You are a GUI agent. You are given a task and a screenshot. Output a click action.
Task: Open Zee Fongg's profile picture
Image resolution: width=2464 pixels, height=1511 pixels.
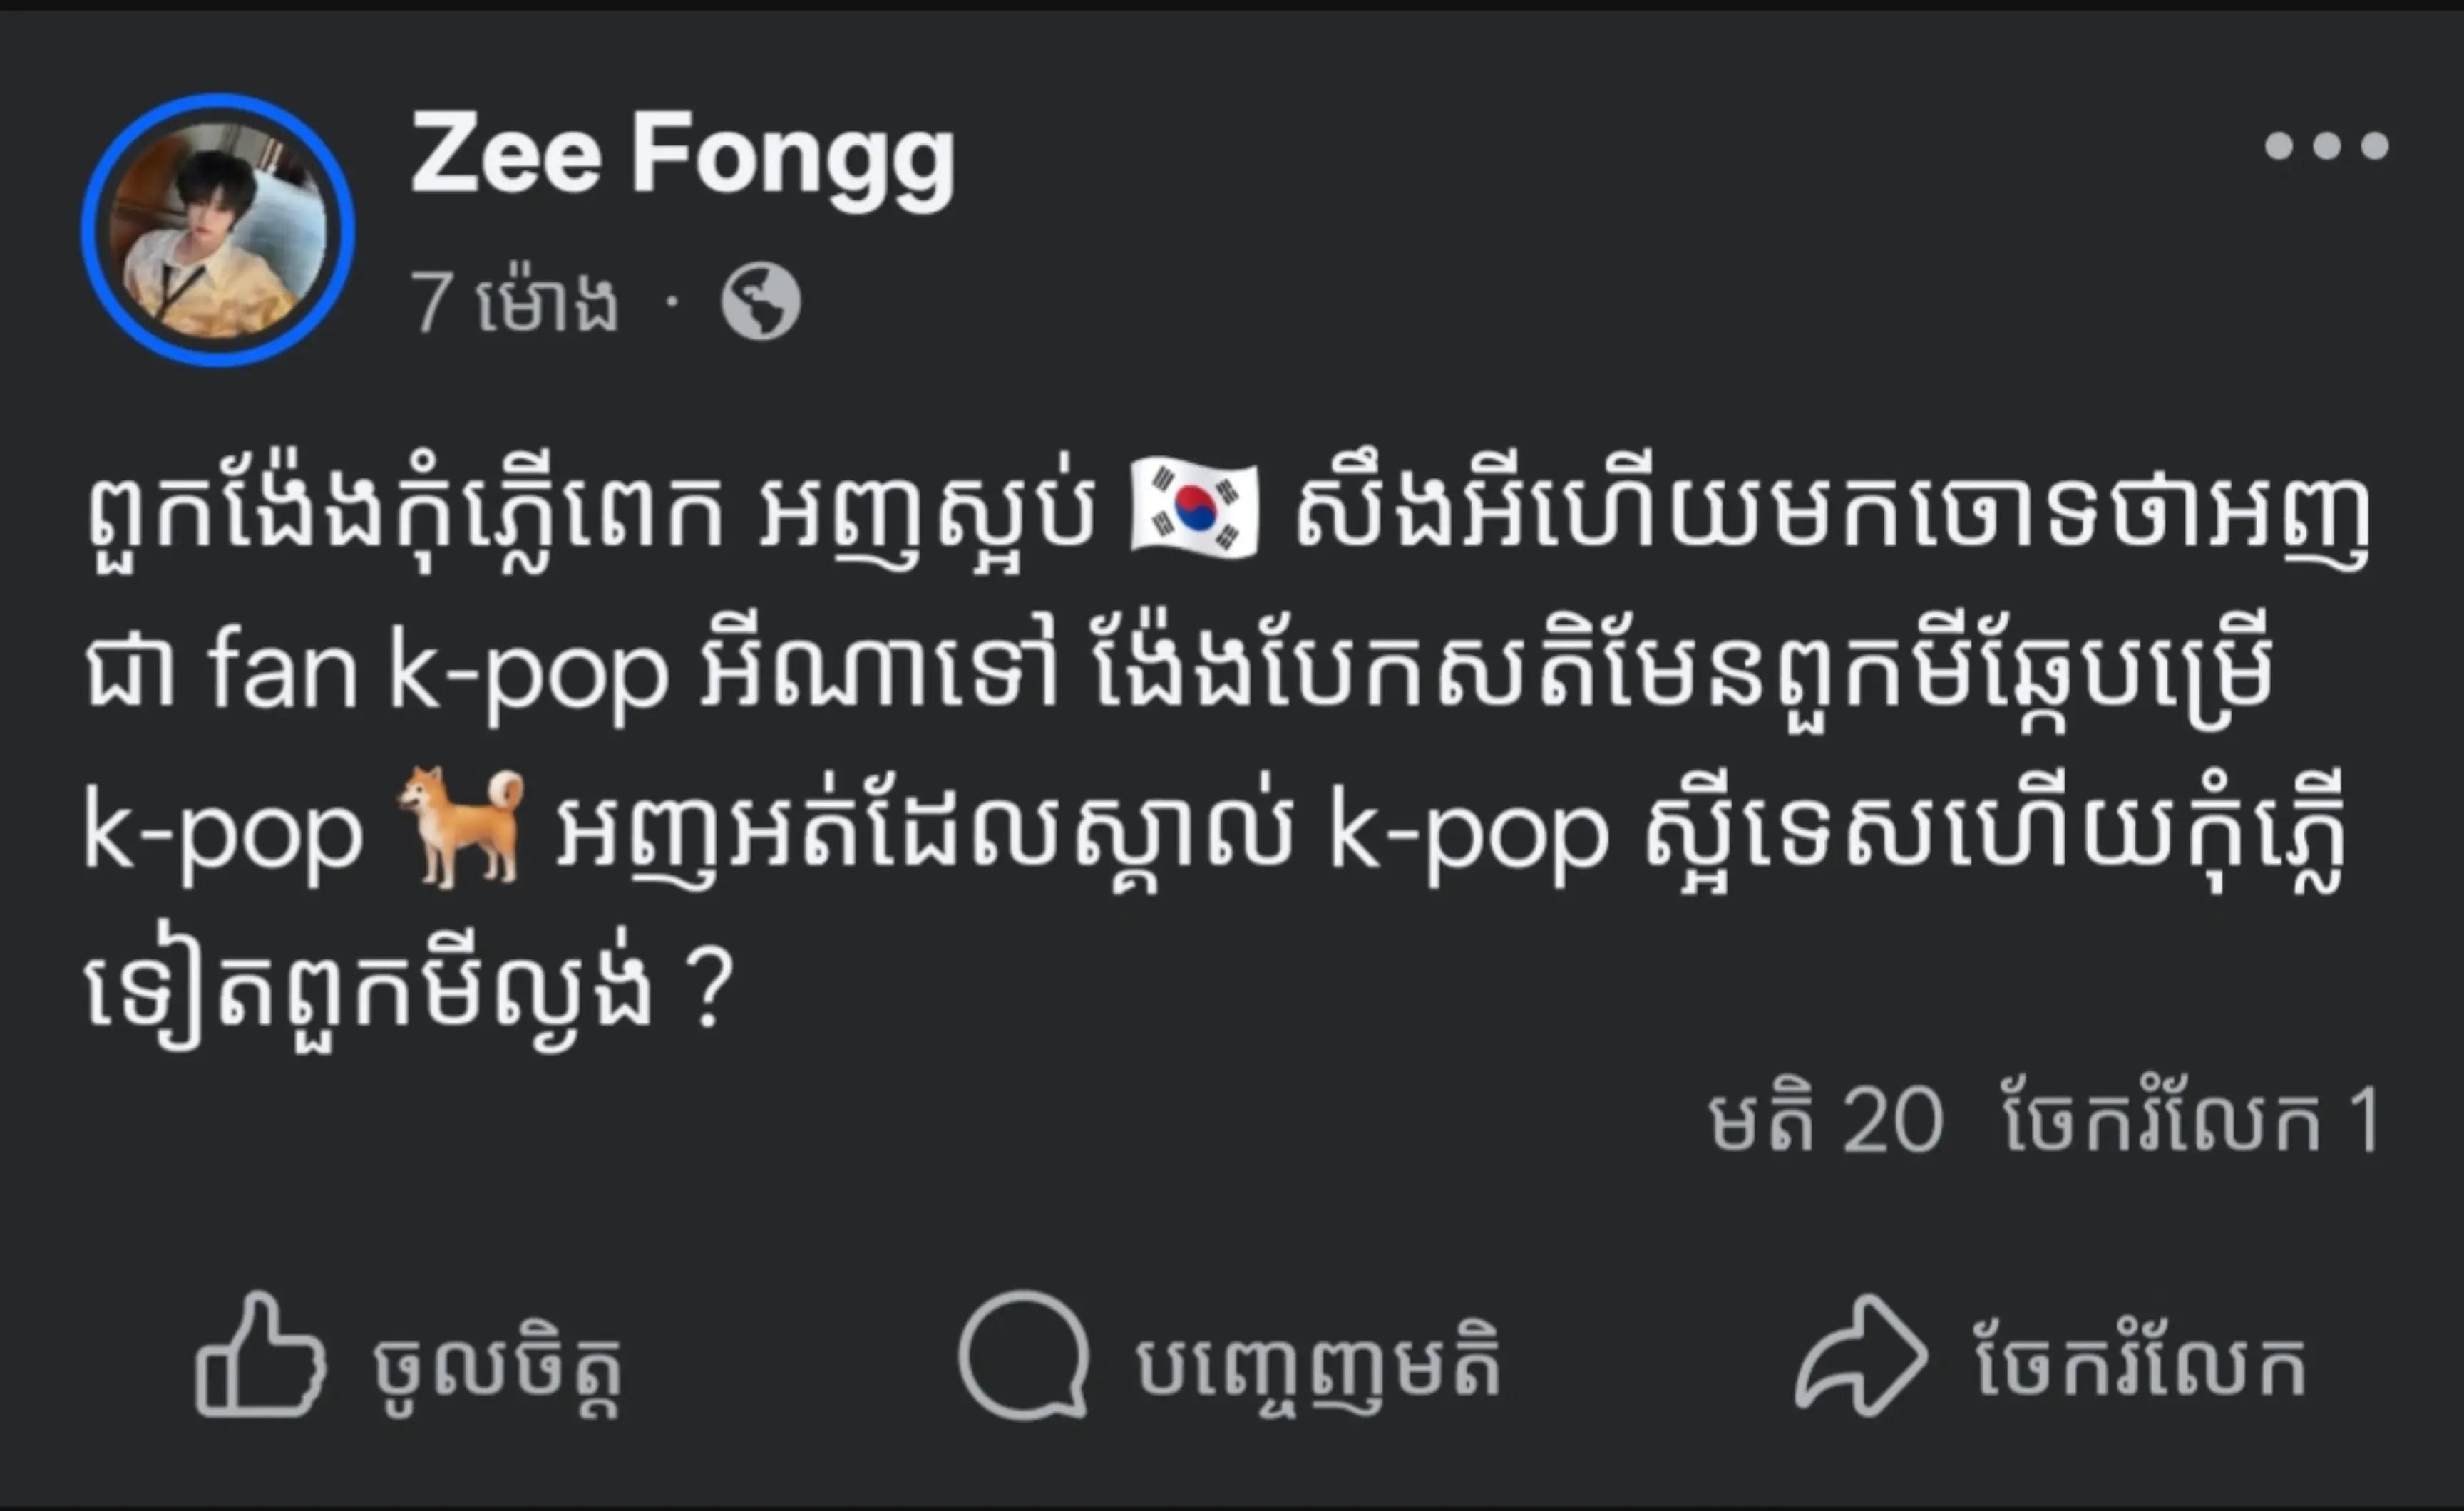click(218, 230)
